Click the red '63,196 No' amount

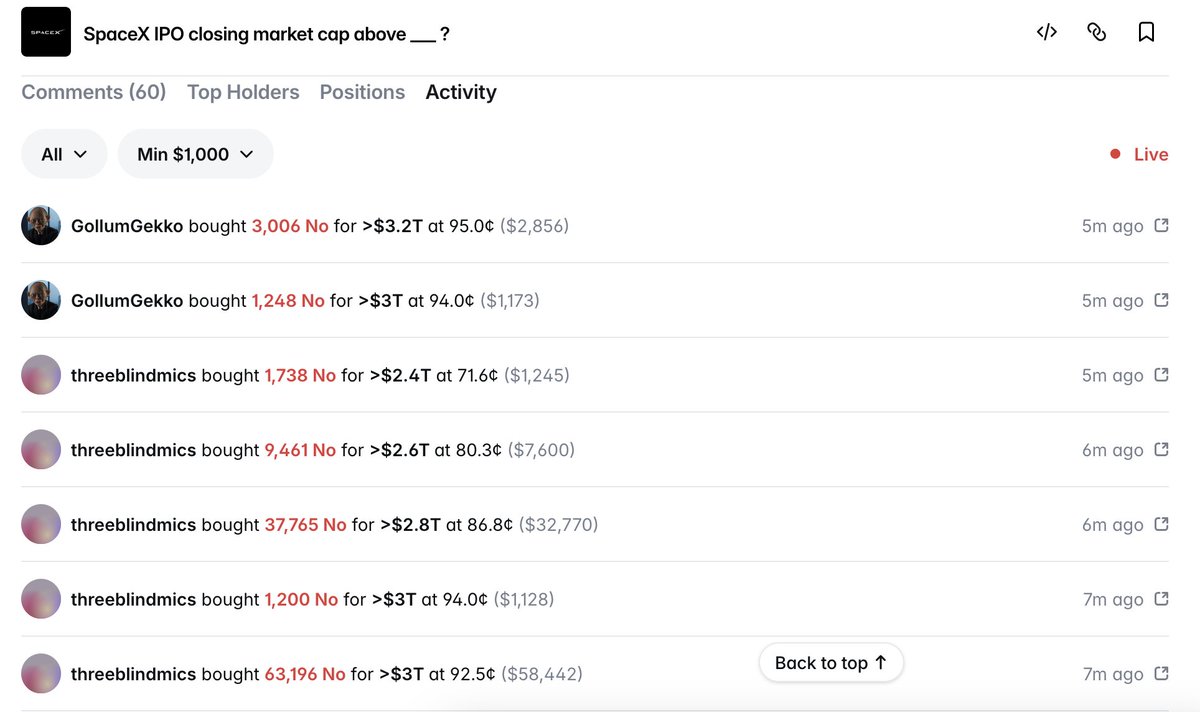(305, 674)
